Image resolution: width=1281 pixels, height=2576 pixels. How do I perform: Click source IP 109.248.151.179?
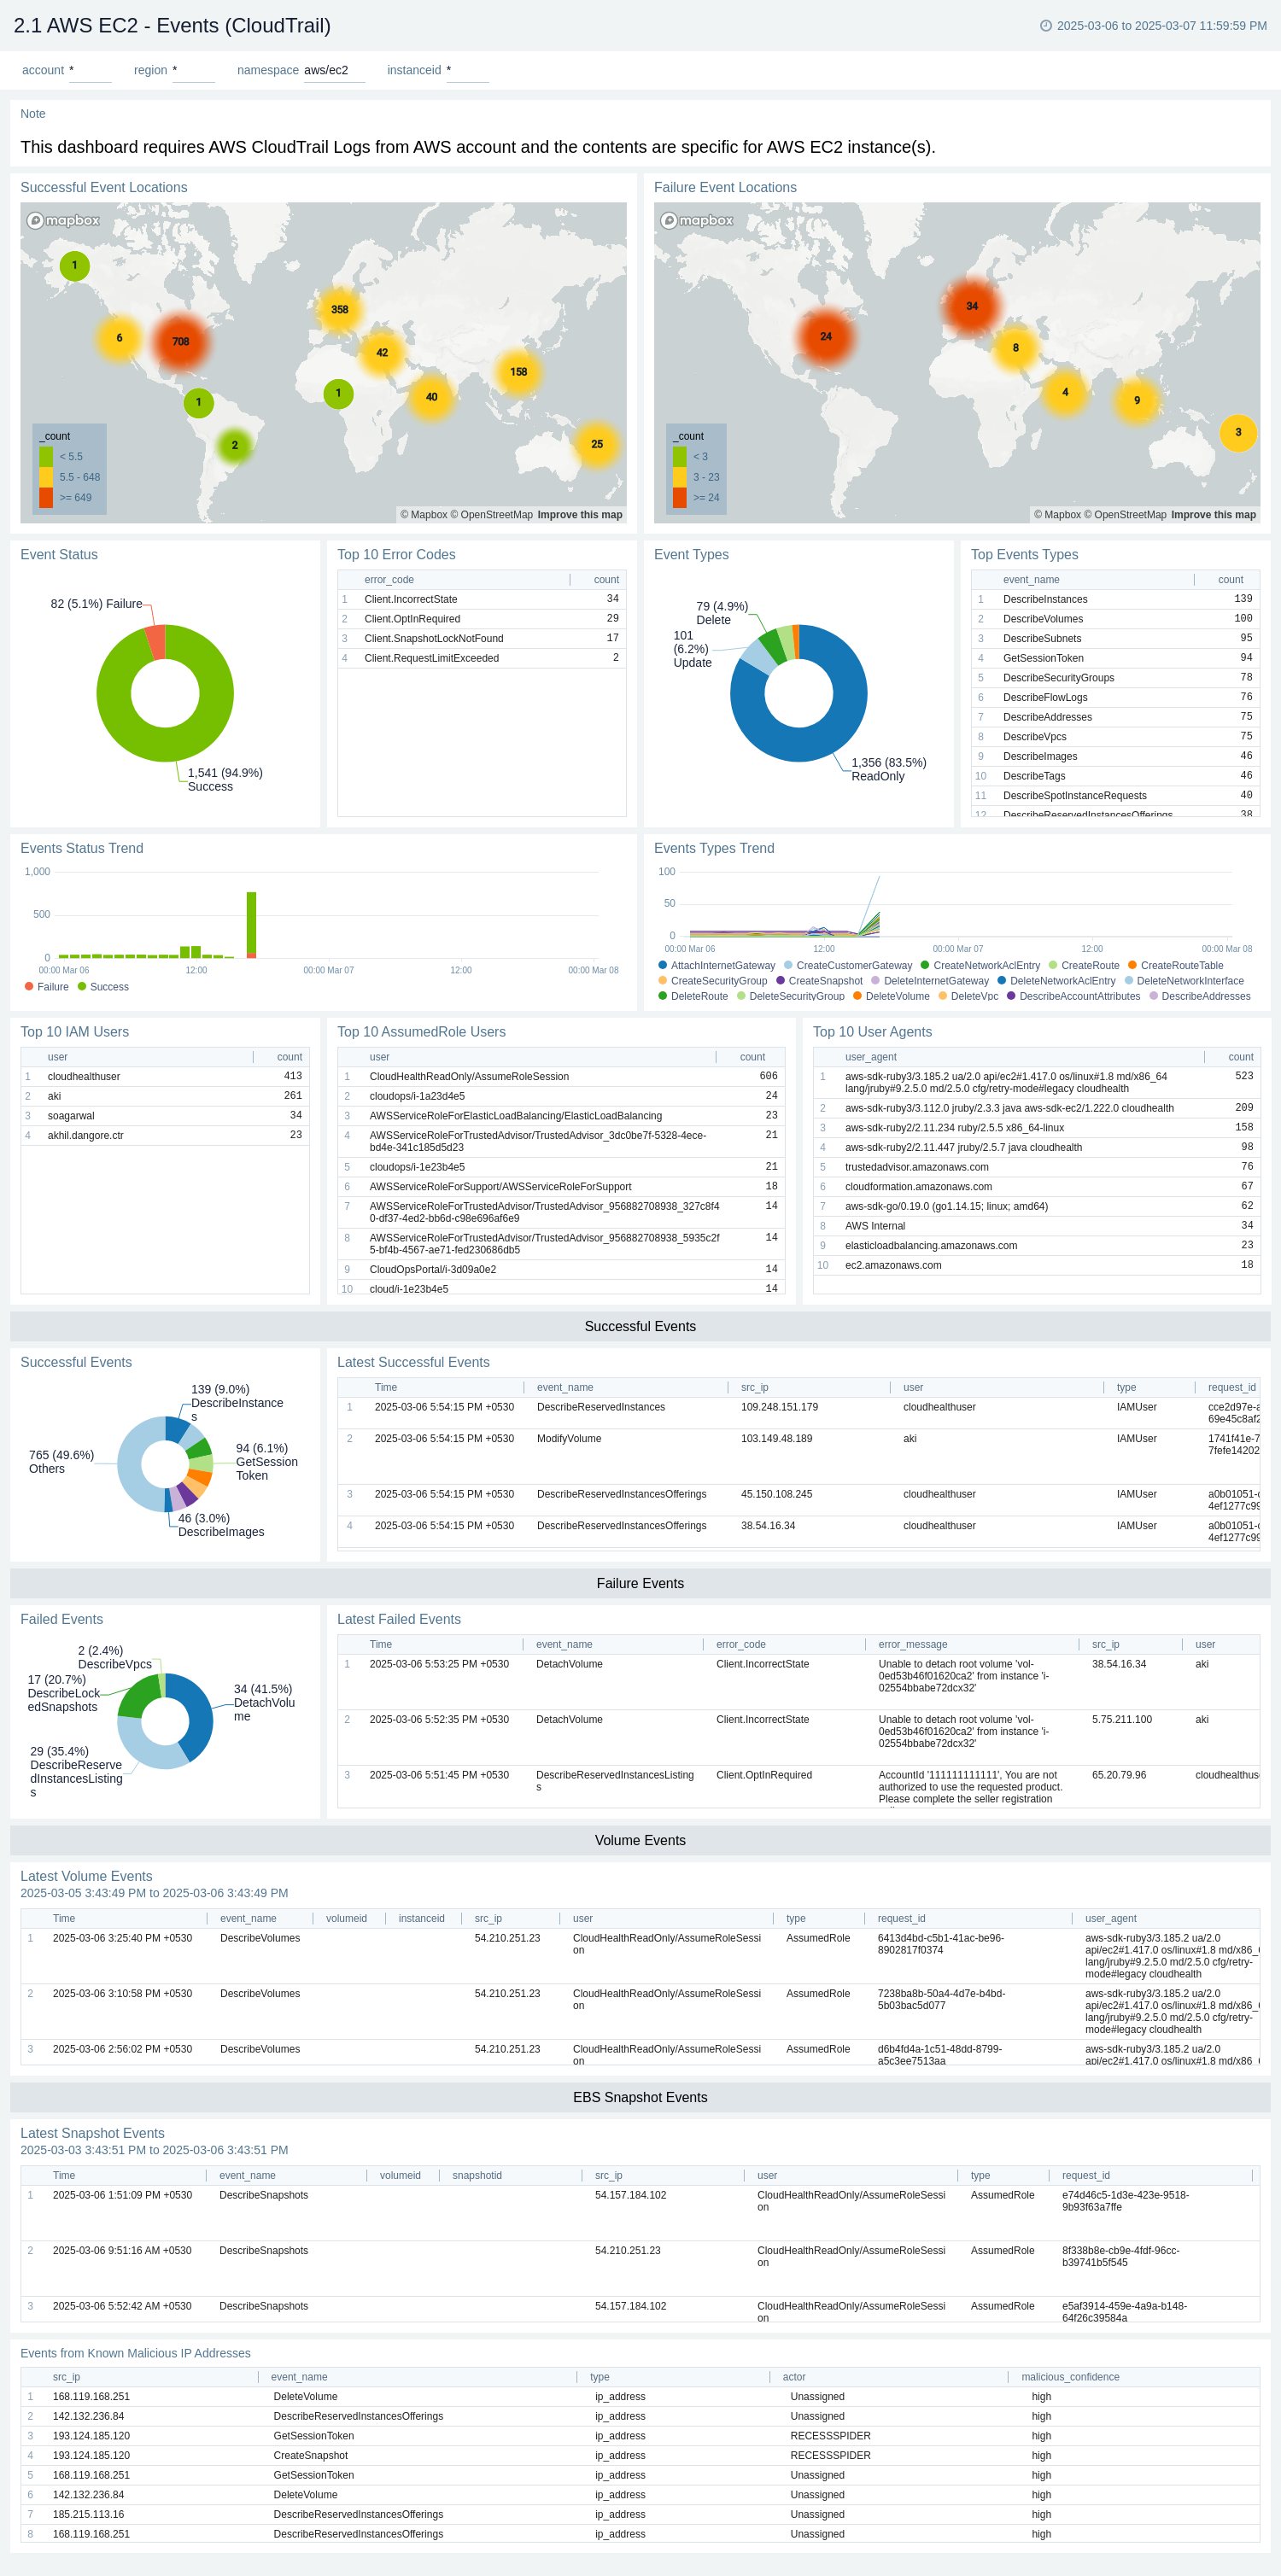click(x=779, y=1407)
